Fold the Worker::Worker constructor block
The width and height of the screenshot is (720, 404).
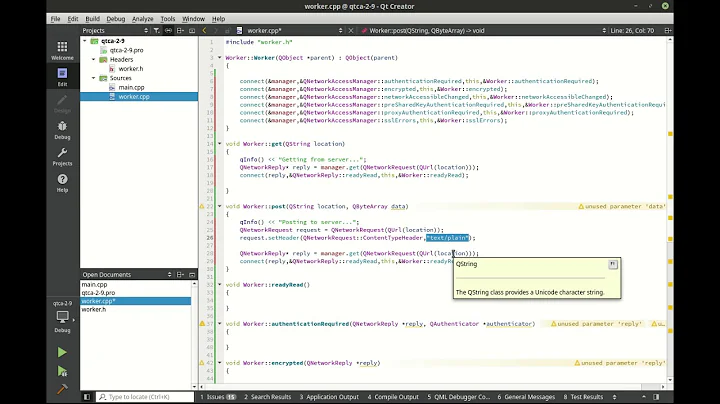pos(219,58)
